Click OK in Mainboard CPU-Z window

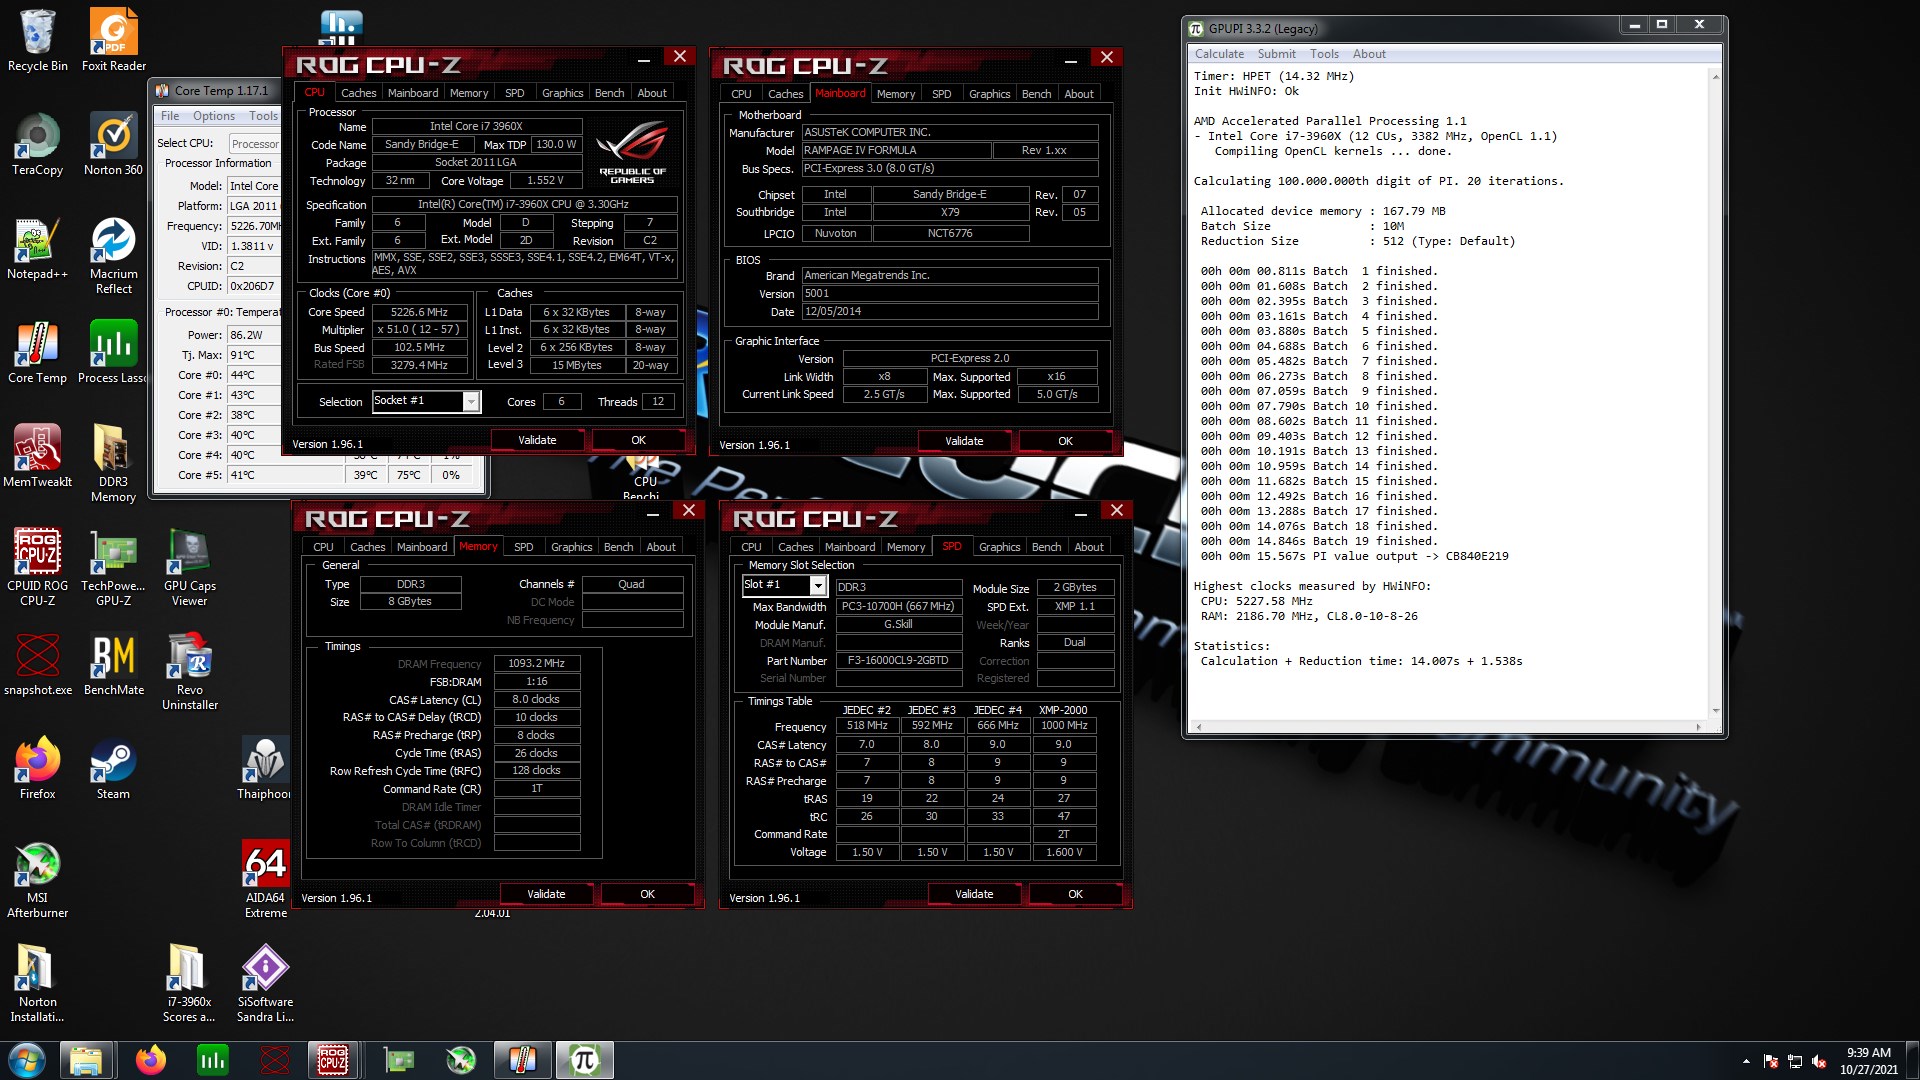coord(1066,441)
